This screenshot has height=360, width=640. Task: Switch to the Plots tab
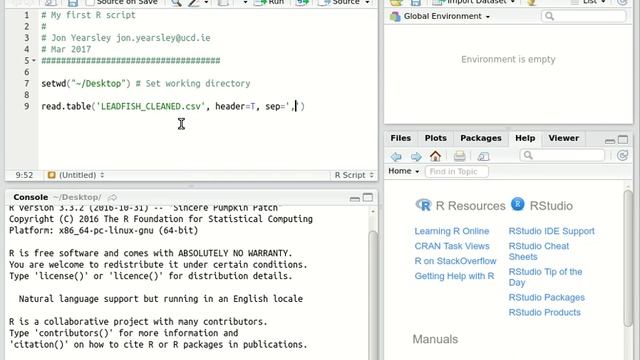pyautogui.click(x=436, y=138)
